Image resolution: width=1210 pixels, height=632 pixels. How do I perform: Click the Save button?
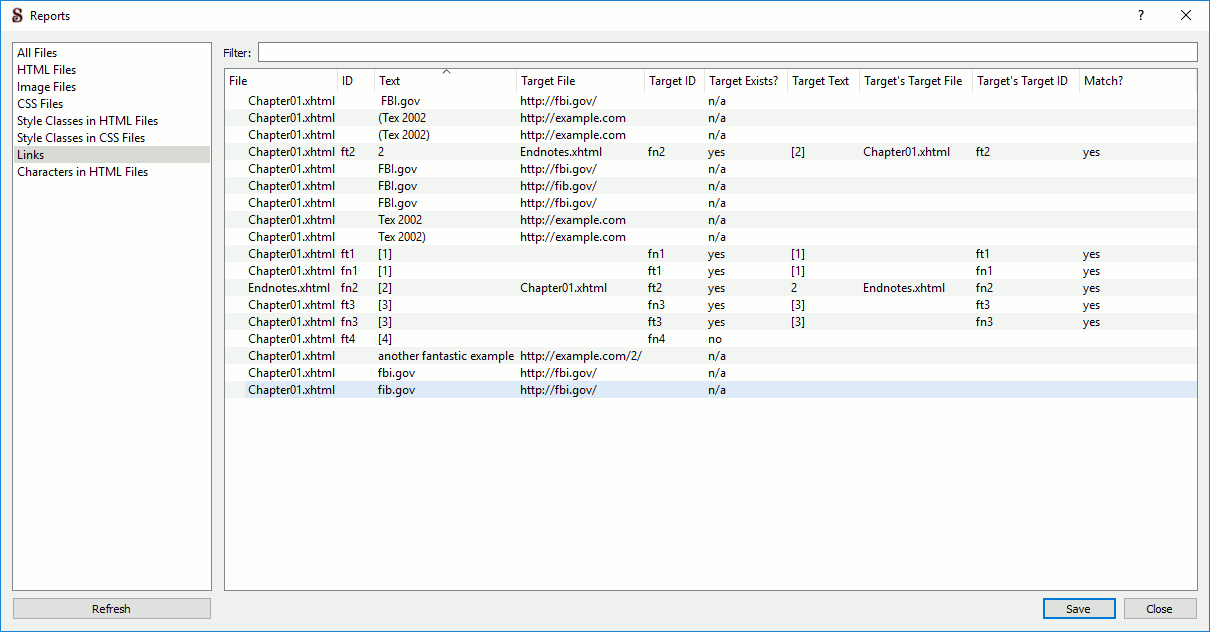1078,608
